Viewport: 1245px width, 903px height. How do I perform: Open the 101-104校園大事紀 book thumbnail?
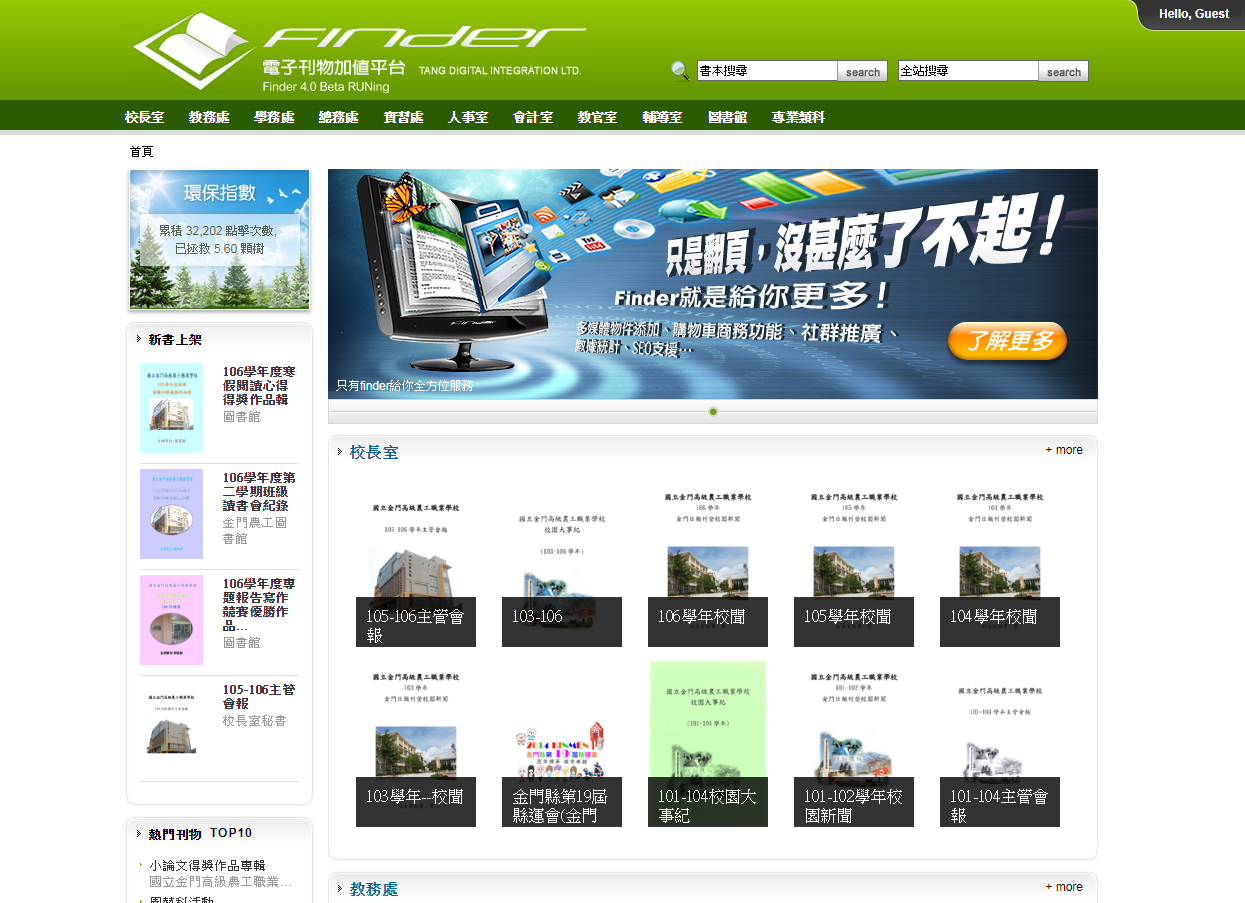click(x=708, y=744)
